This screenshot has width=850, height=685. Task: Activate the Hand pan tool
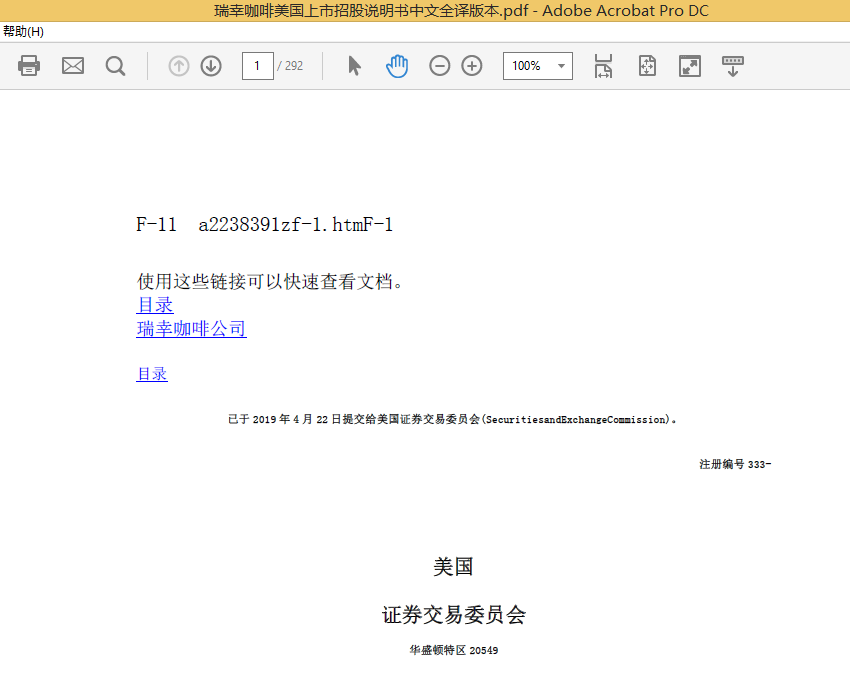(x=397, y=66)
